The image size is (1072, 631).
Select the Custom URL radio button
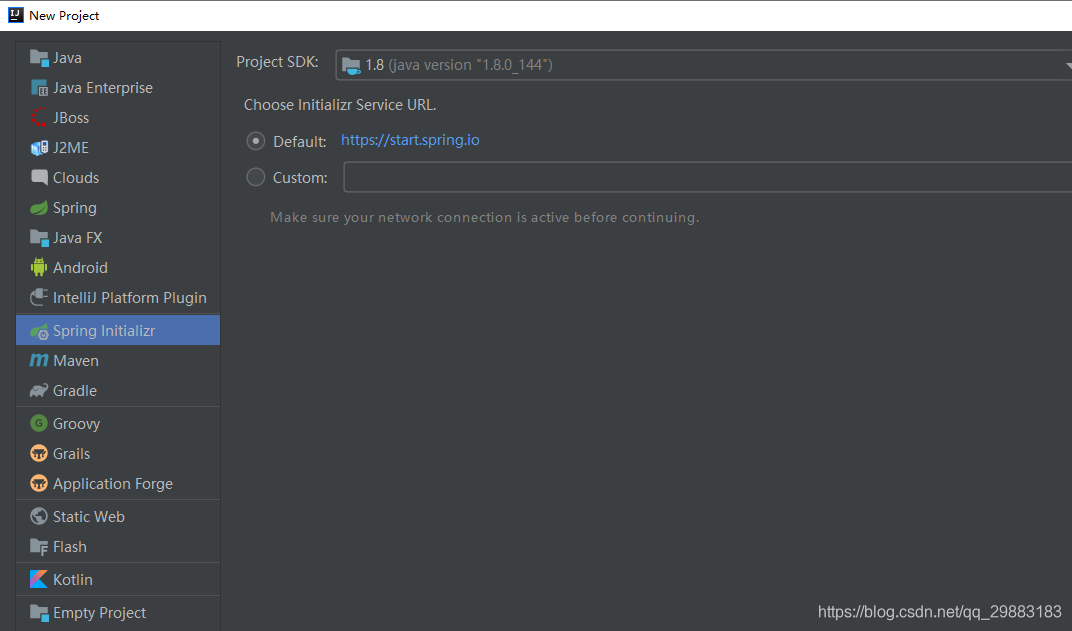tap(256, 178)
